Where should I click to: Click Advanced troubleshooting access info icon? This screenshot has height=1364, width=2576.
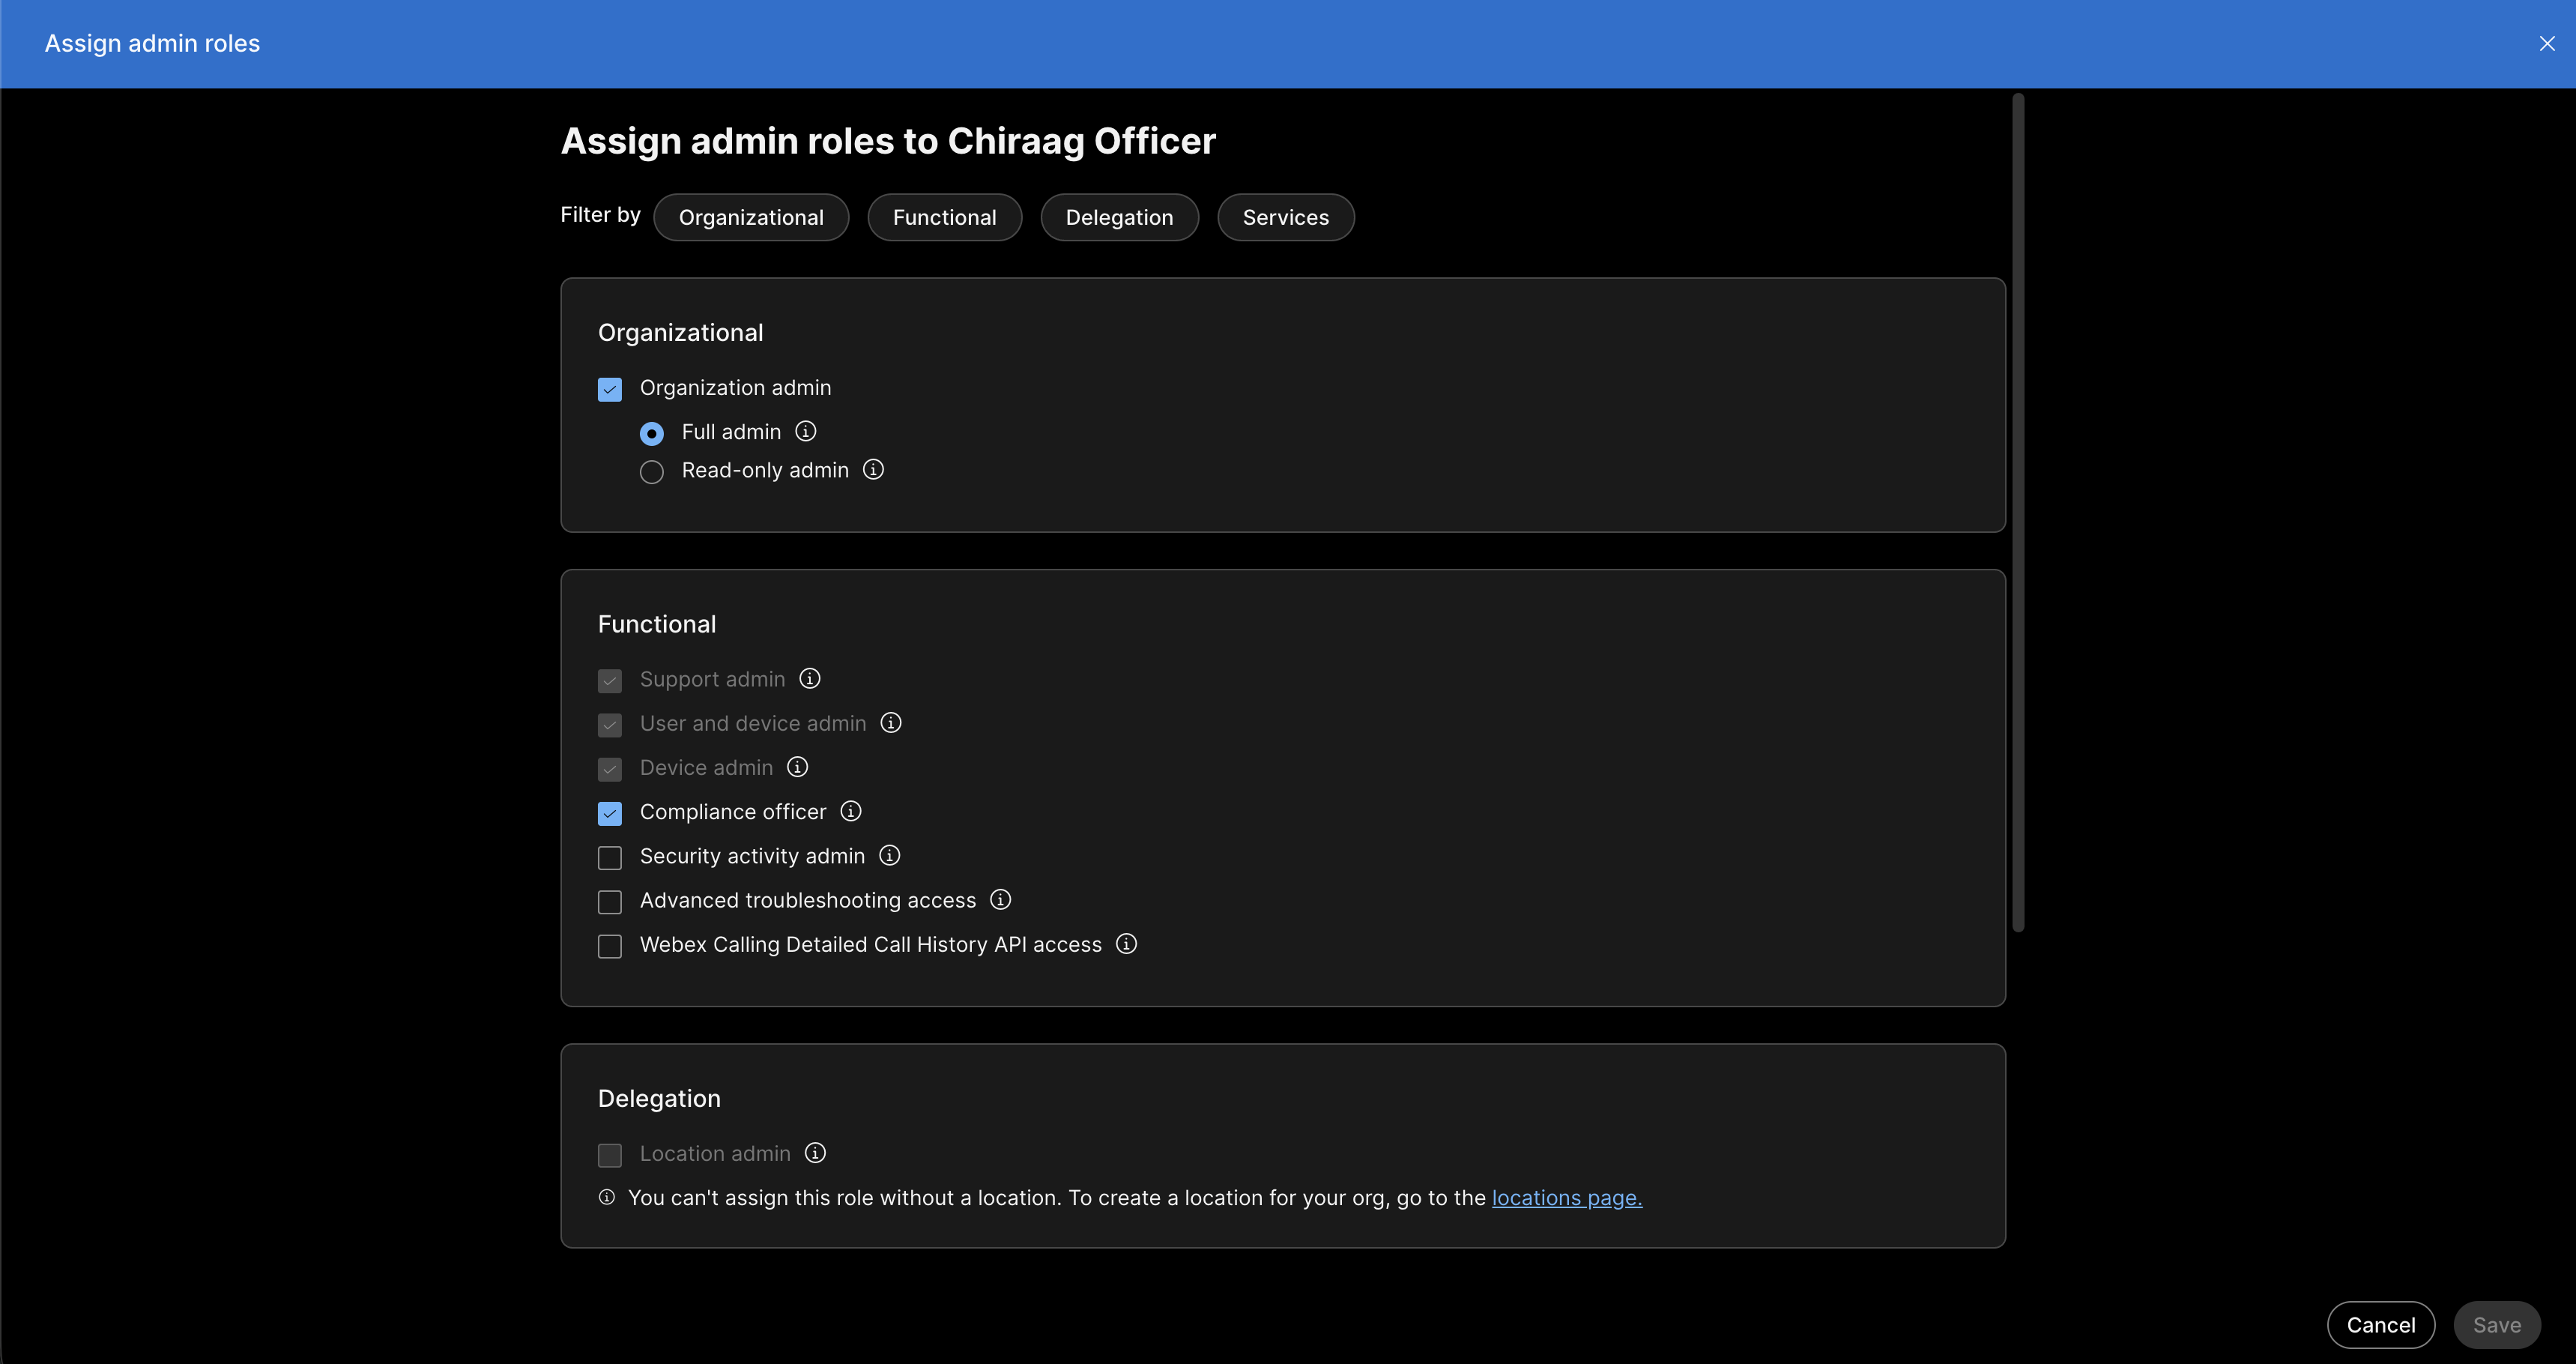(1000, 899)
